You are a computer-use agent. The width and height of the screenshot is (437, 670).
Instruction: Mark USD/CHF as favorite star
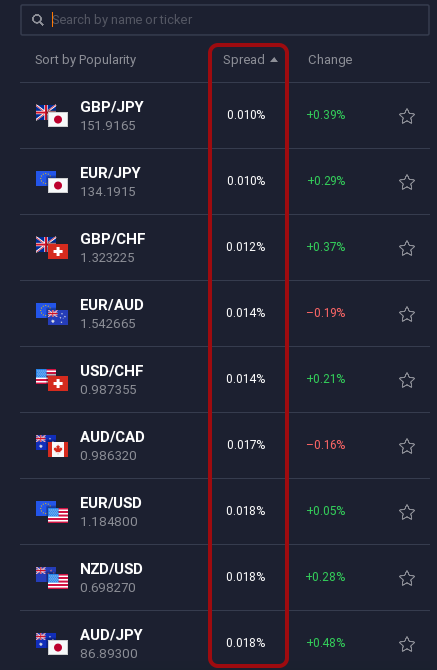407,380
